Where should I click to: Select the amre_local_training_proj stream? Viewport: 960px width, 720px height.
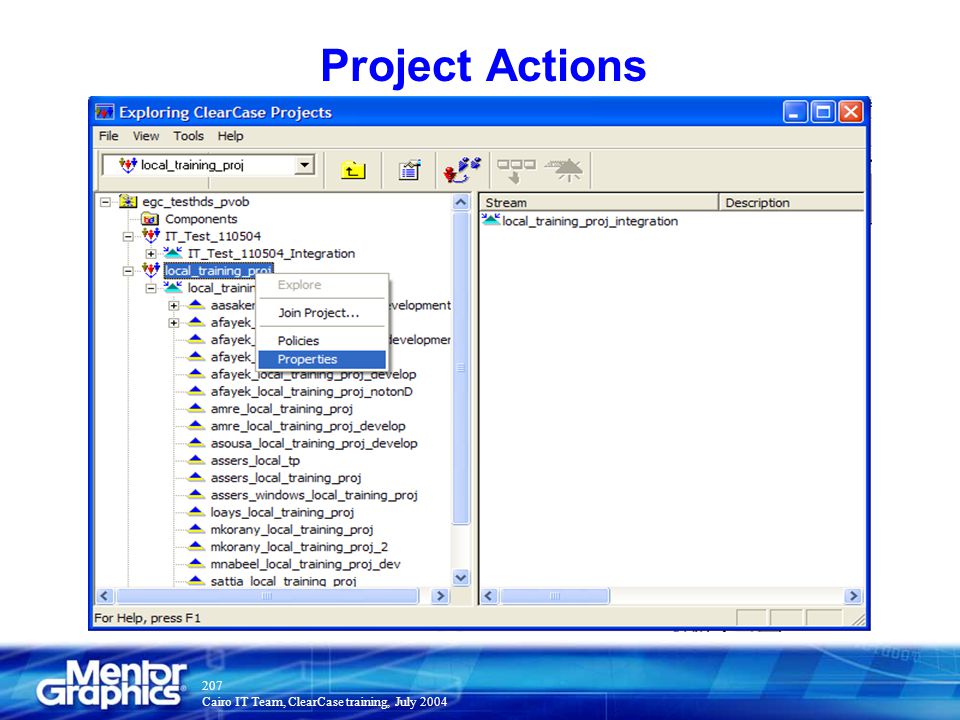[282, 408]
